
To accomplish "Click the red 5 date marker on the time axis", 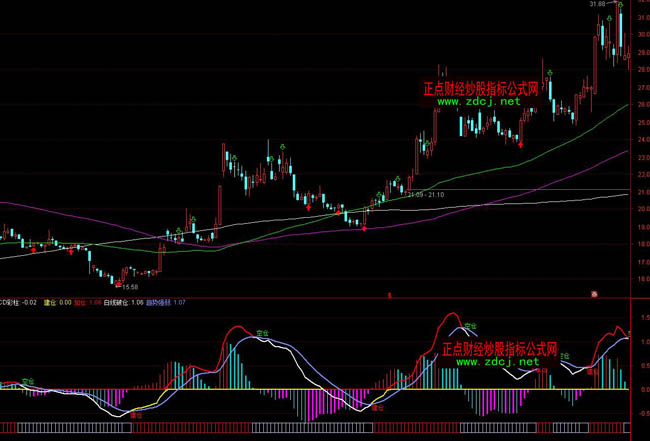I will (388, 294).
